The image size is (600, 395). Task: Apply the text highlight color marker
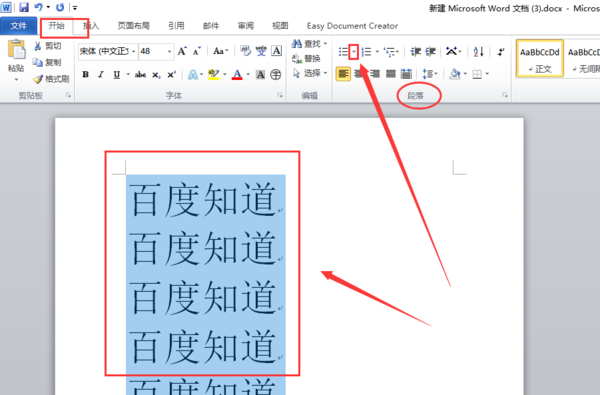pos(214,74)
